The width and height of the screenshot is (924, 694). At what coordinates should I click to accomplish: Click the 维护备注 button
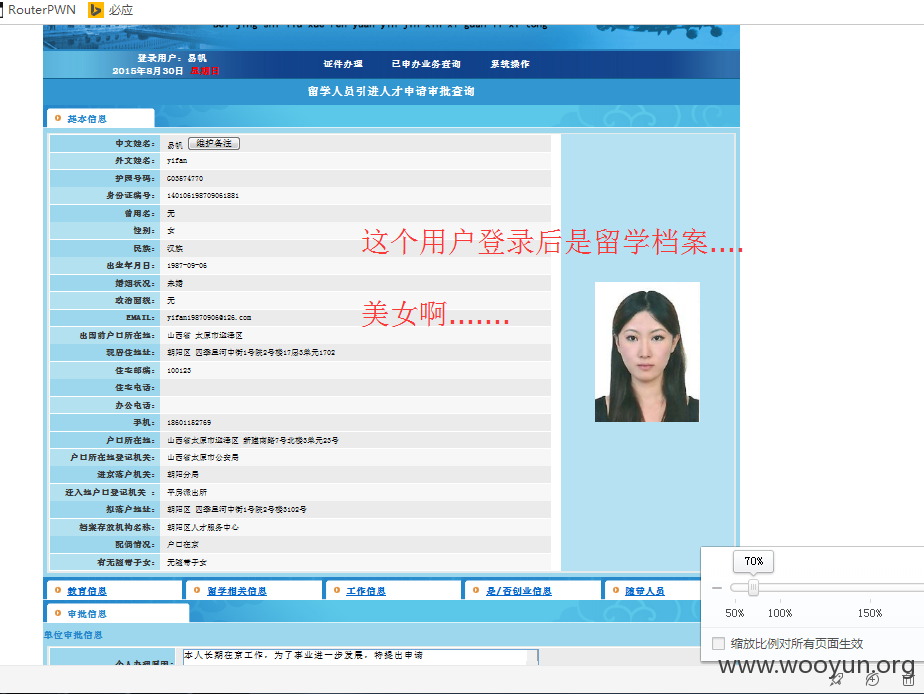(x=214, y=143)
